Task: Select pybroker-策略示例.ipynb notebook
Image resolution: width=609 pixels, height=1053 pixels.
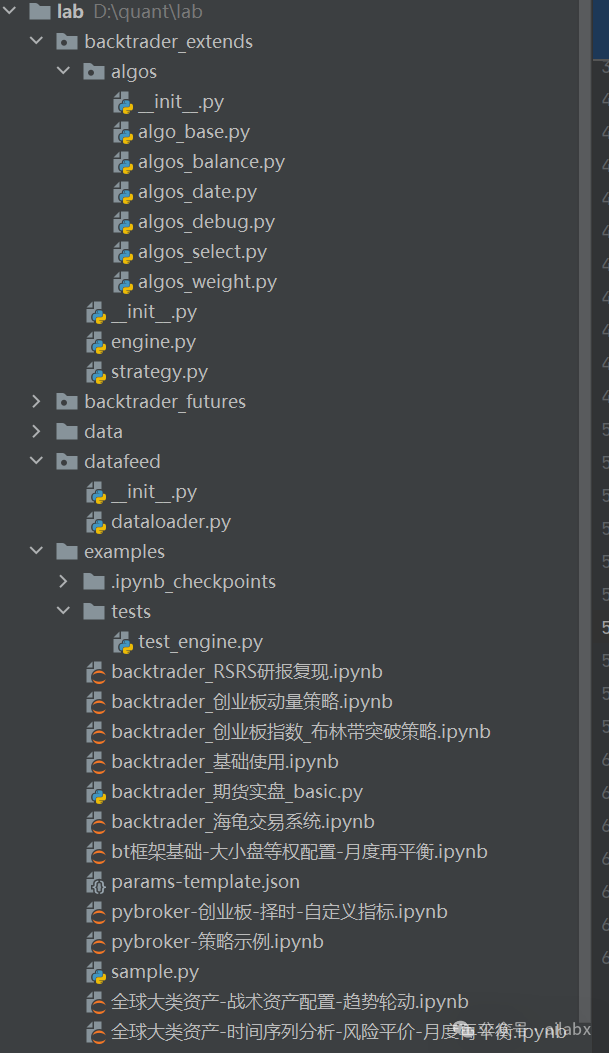Action: [x=218, y=942]
